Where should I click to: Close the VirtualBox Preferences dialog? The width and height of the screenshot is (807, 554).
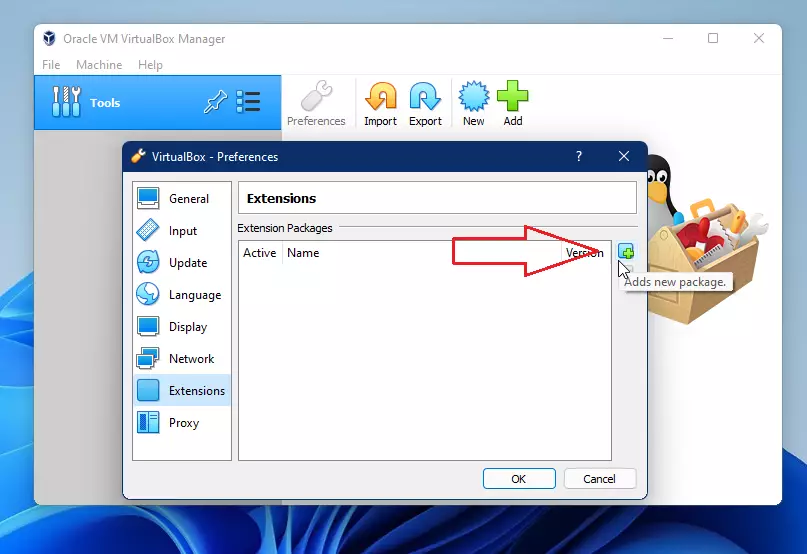(x=624, y=156)
